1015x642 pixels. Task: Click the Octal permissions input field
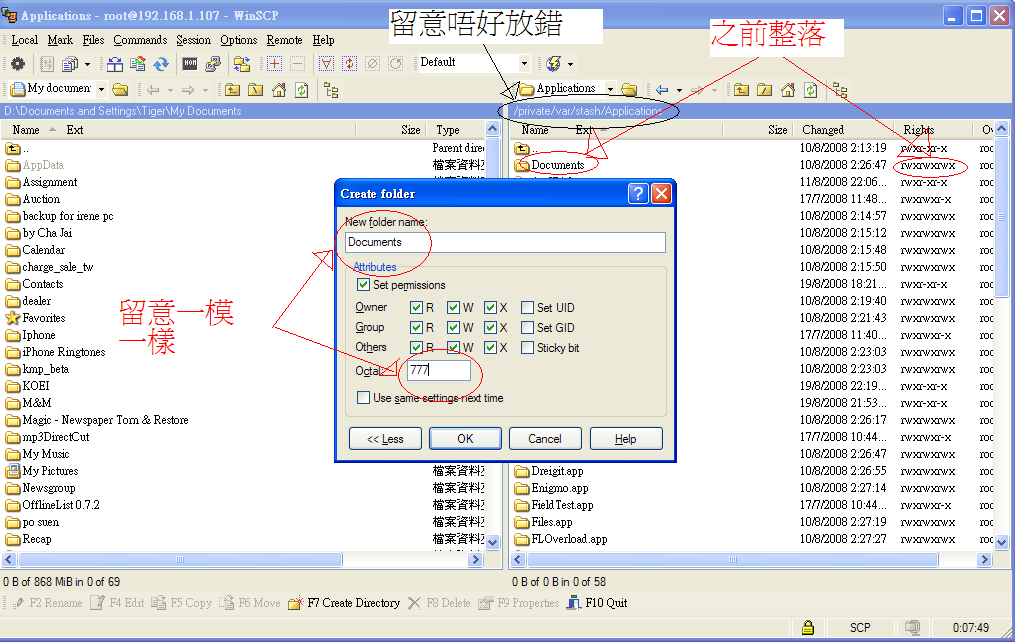[x=439, y=370]
